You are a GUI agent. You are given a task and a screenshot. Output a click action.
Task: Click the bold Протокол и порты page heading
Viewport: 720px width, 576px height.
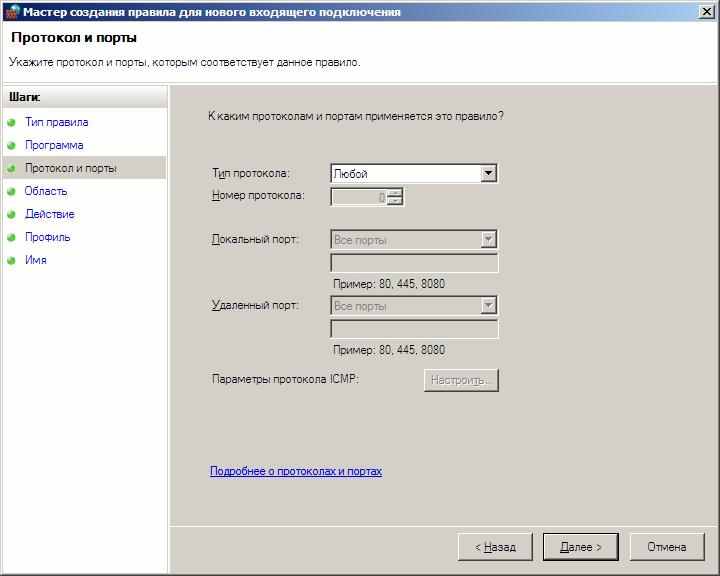click(x=74, y=38)
